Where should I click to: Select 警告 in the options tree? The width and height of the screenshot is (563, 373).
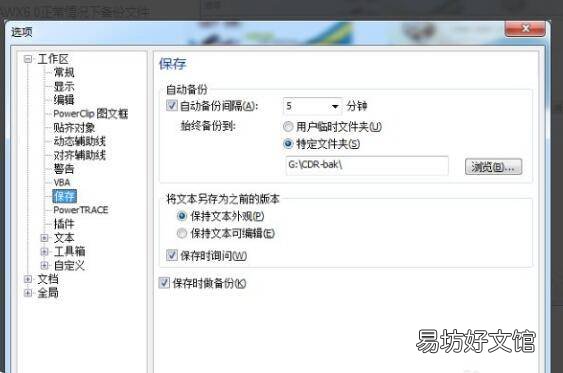tap(64, 169)
